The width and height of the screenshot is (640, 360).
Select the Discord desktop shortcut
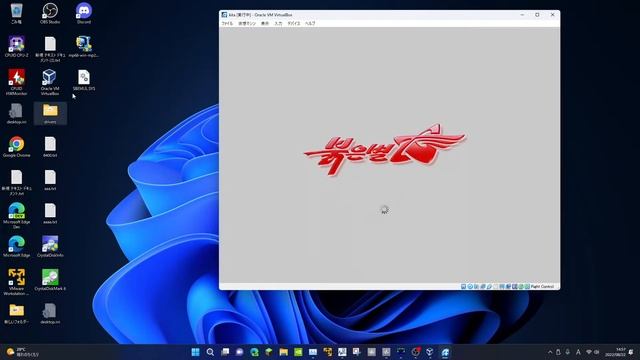(x=84, y=13)
